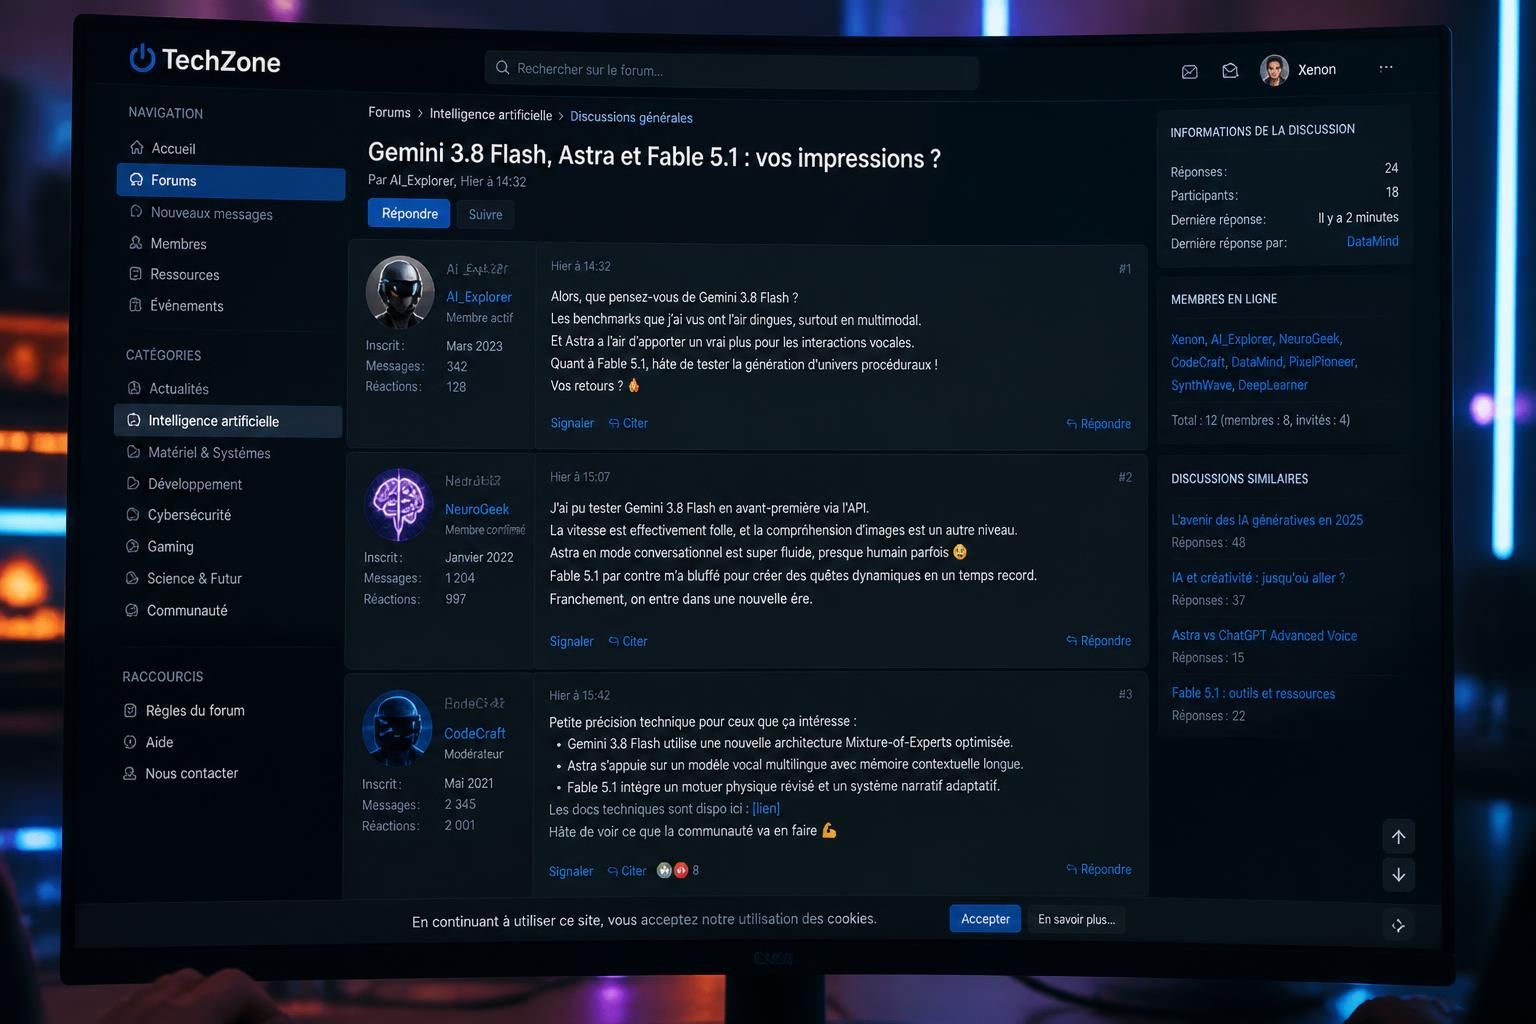Open the AI_Explorer username link in post #1
The image size is (1536, 1024).
(x=479, y=297)
